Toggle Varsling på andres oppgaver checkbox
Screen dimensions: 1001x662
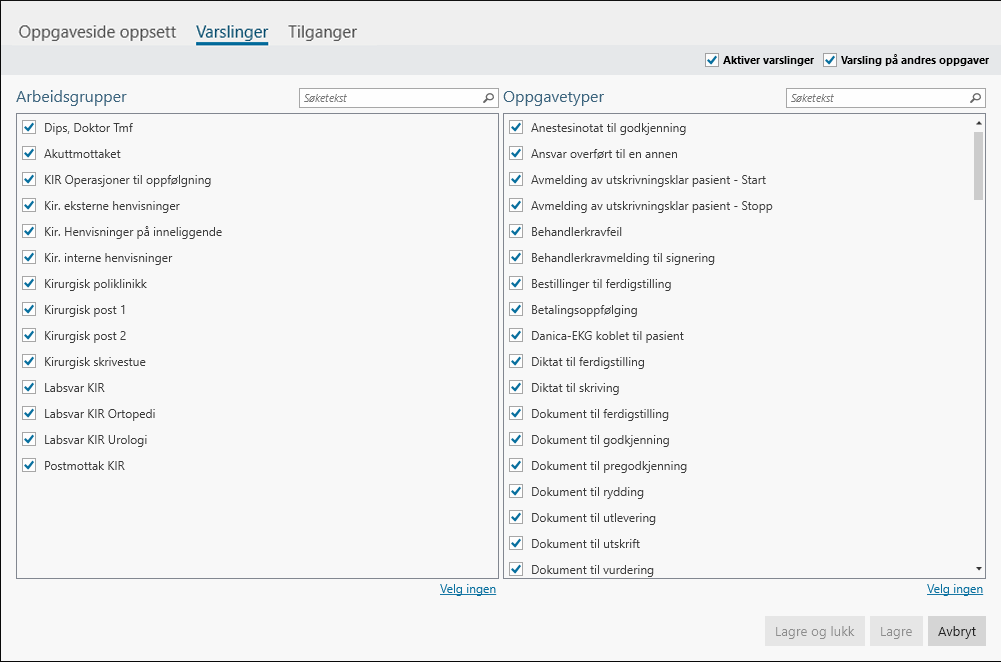pos(830,60)
